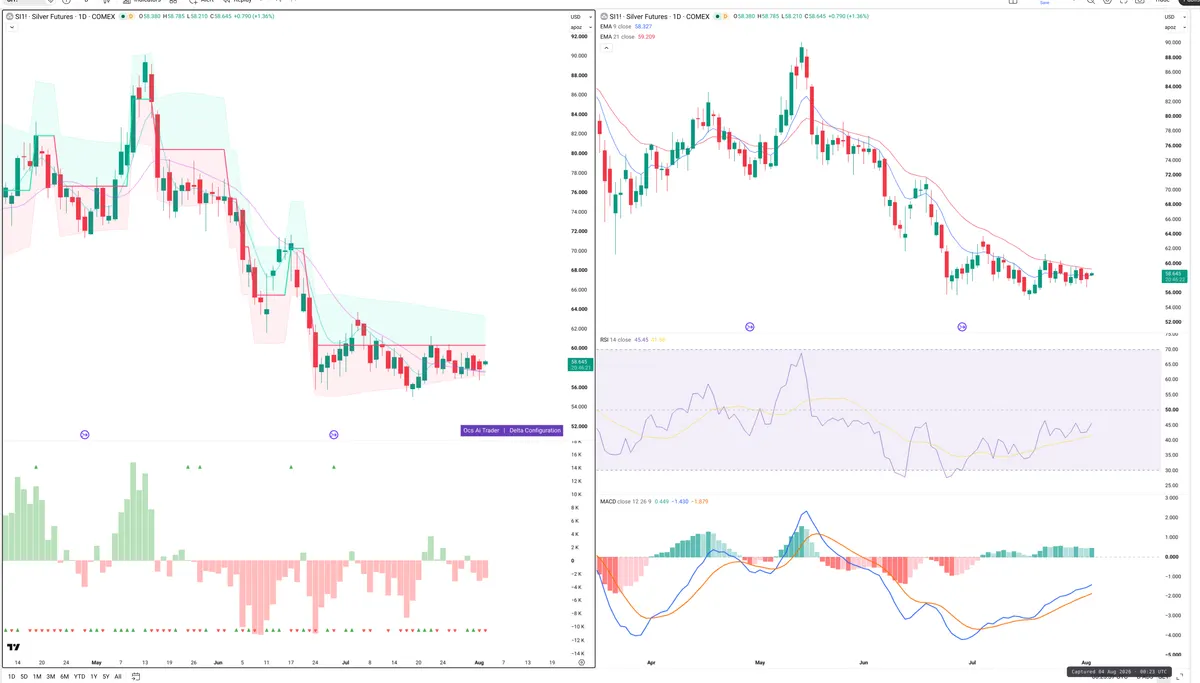Click the silver symbol icon on right chart
This screenshot has width=1200, height=683.
[605, 16]
